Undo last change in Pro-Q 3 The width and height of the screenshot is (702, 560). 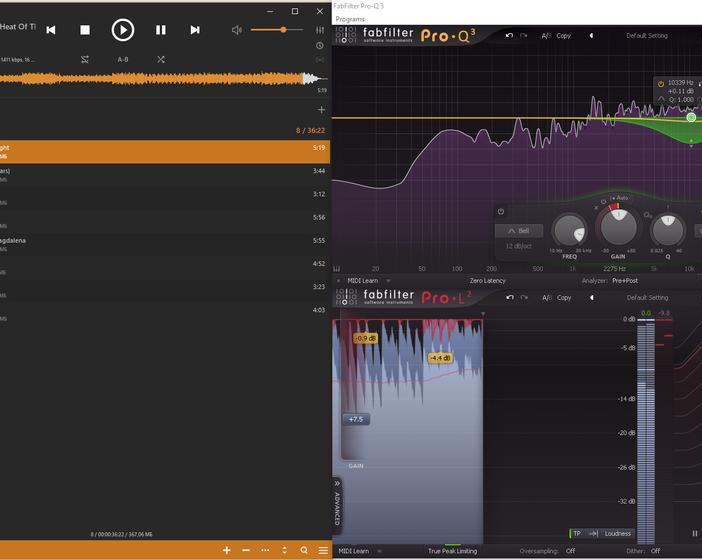(509, 35)
